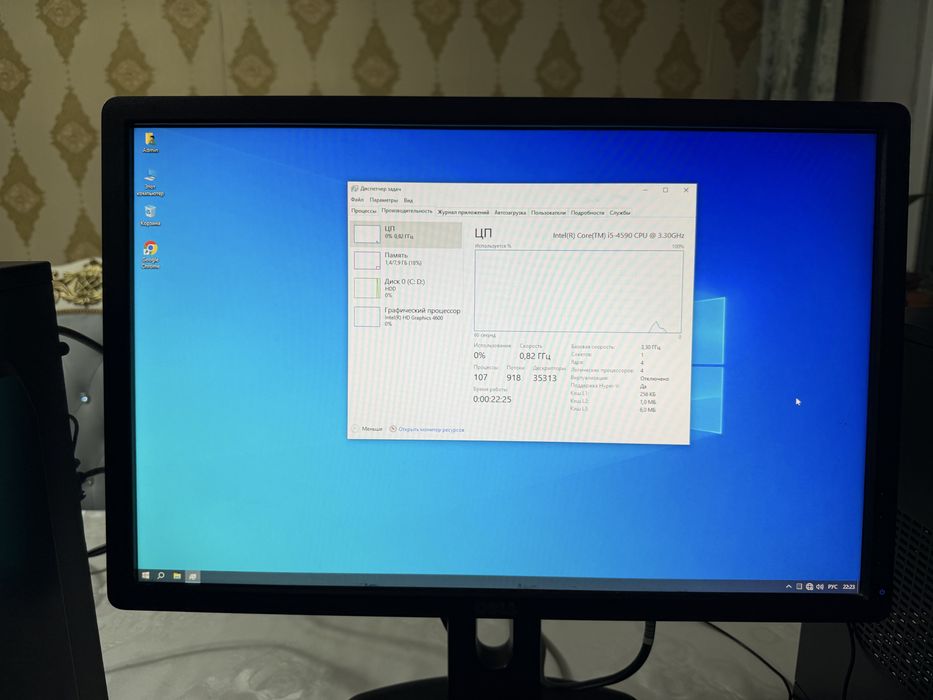933x700 pixels.
Task: Launch Google Chrome from the desktop
Action: [x=151, y=255]
